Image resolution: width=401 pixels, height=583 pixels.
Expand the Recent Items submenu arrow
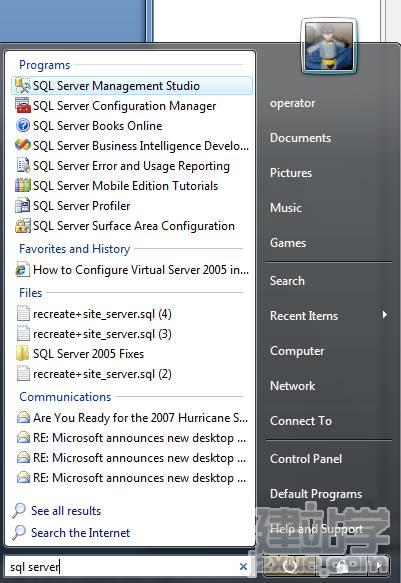click(385, 315)
